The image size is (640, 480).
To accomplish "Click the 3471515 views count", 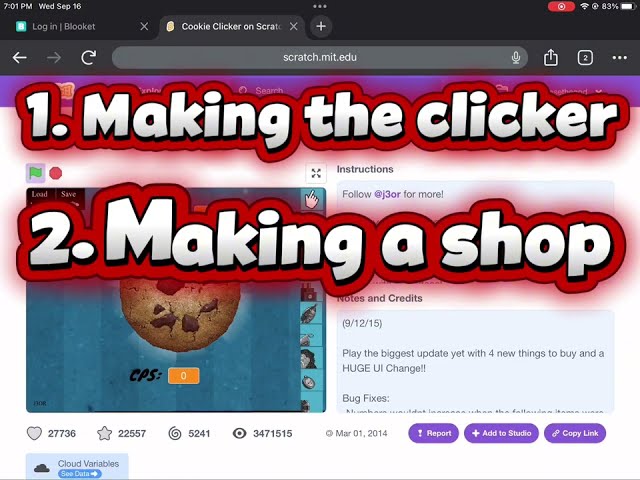I will [272, 433].
